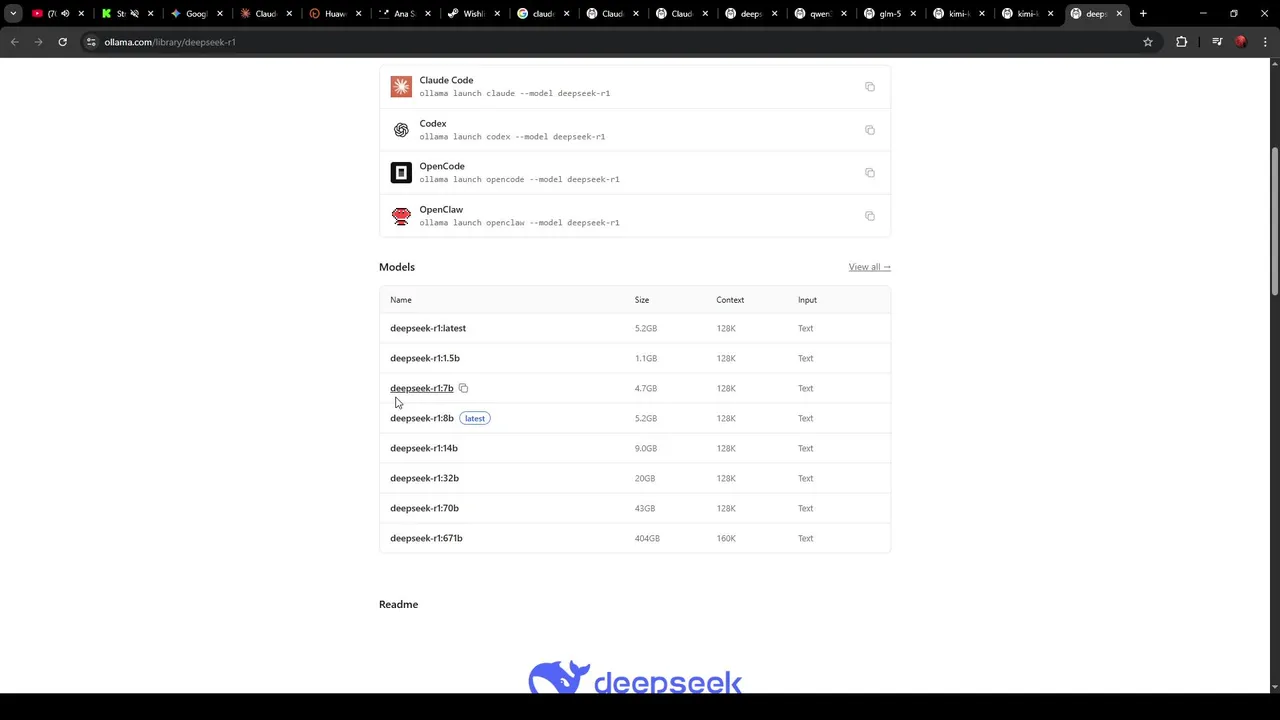This screenshot has height=720, width=1280.
Task: Copy the Codex launch command
Action: 870,130
